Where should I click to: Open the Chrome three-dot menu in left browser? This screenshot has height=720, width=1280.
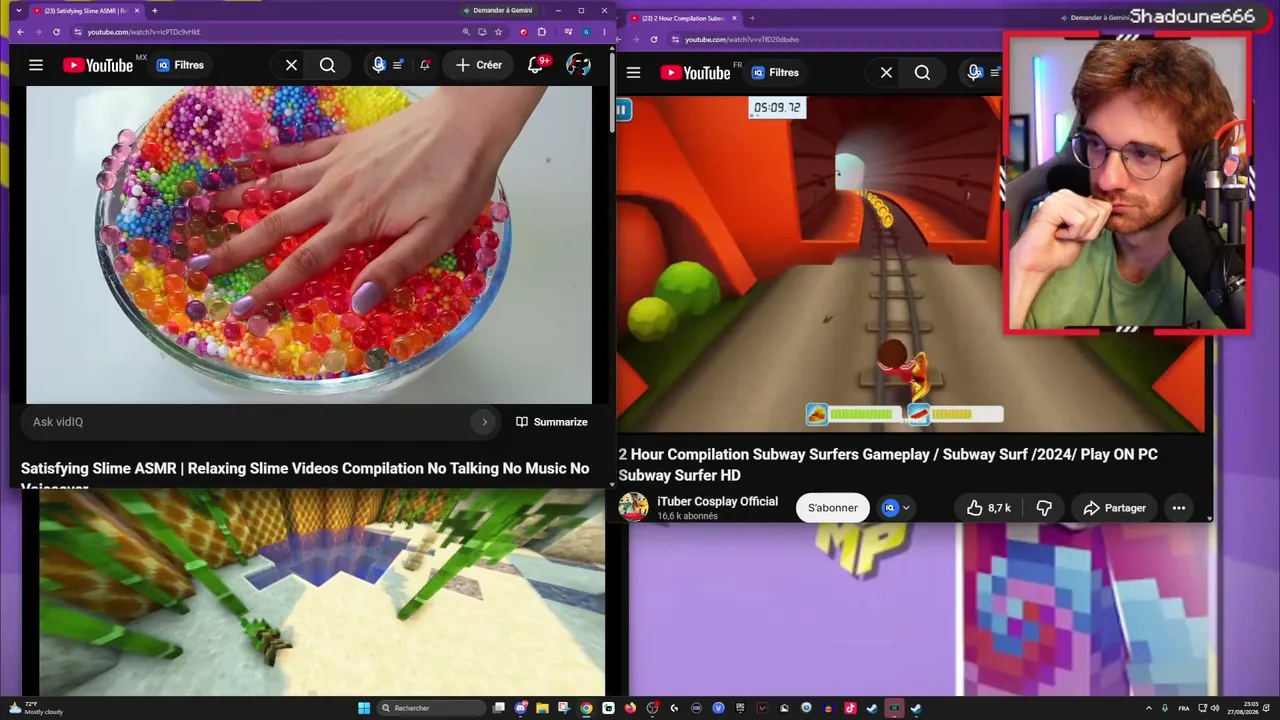pyautogui.click(x=604, y=32)
